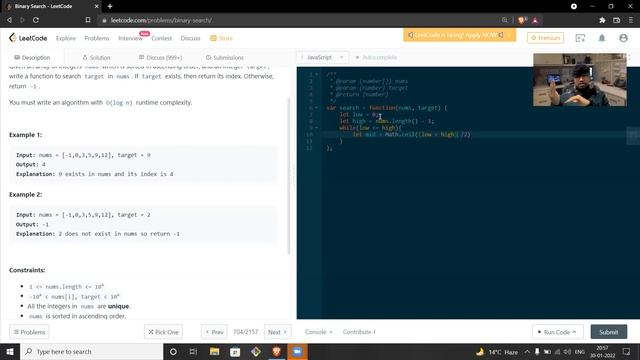Click on code line 10 in editor
The height and width of the screenshot is (360, 640).
point(473,134)
